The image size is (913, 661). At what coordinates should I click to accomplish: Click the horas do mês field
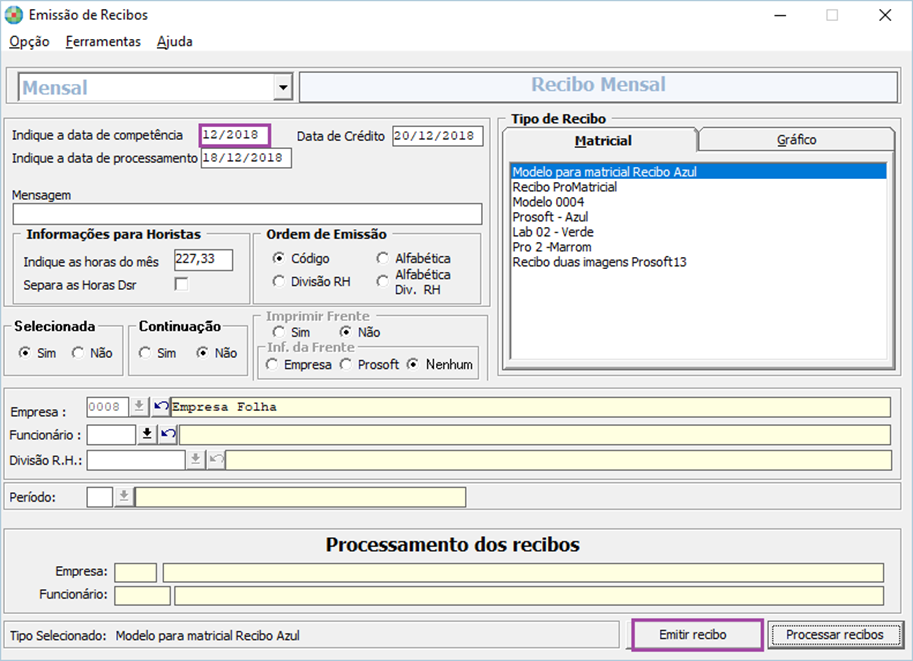point(203,260)
